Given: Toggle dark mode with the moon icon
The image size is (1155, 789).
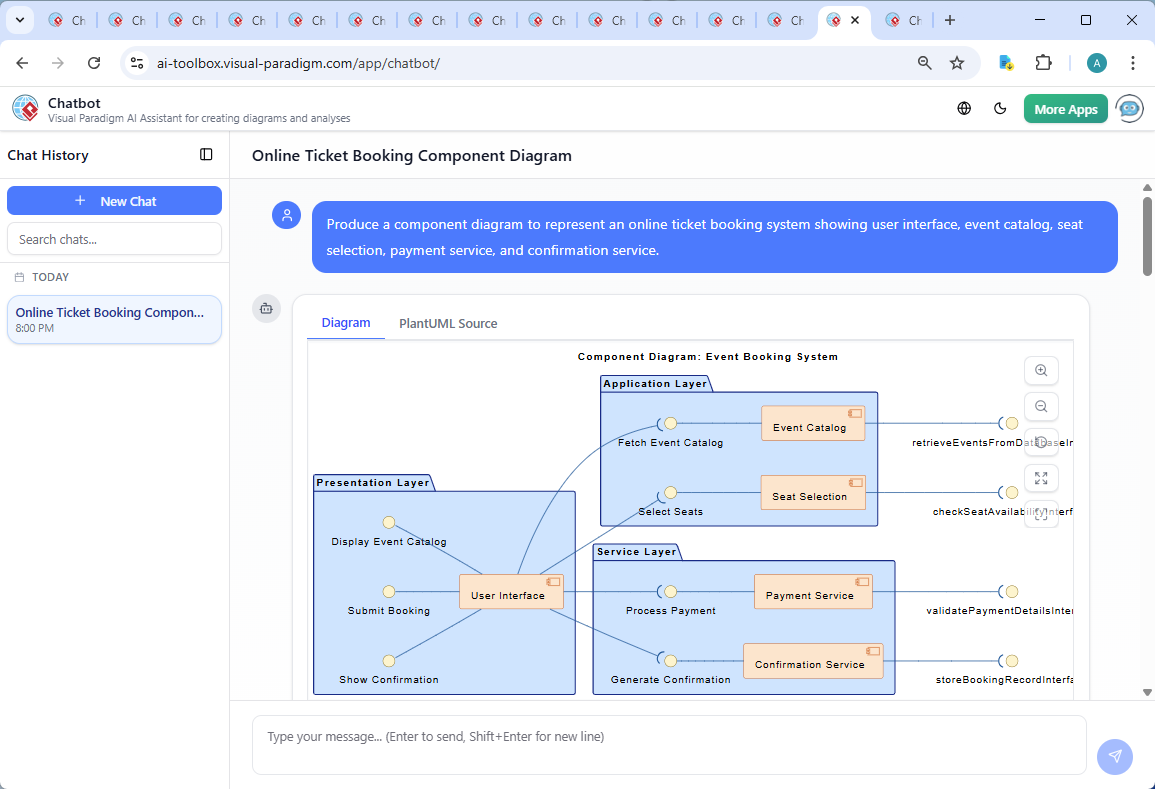Looking at the screenshot, I should point(1000,108).
